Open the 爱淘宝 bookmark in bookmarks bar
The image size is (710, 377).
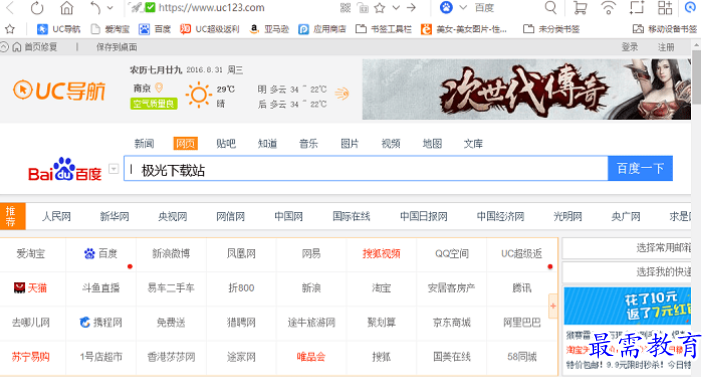tap(110, 29)
